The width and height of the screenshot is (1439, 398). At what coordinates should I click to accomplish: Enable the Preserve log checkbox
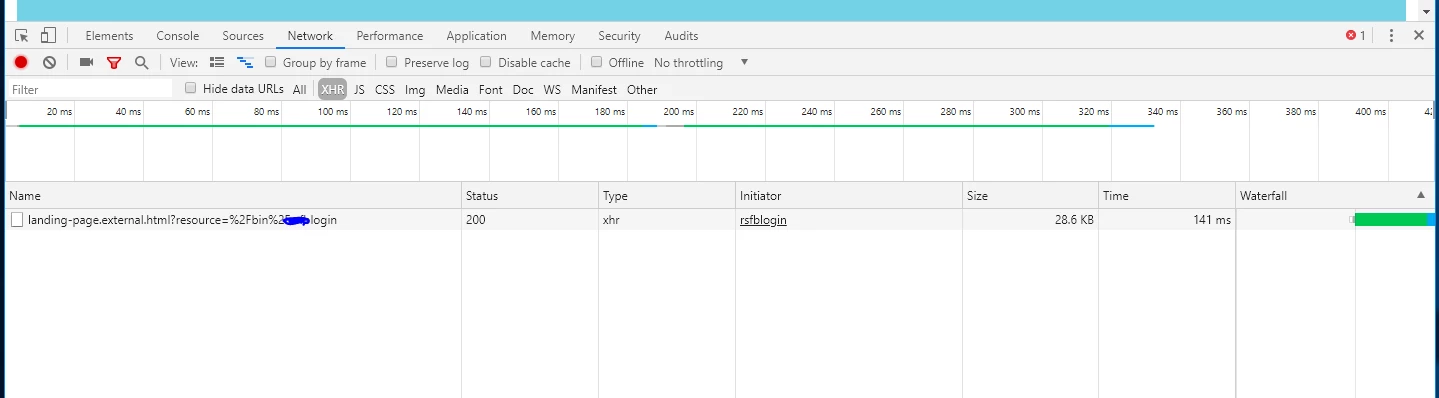pos(392,62)
